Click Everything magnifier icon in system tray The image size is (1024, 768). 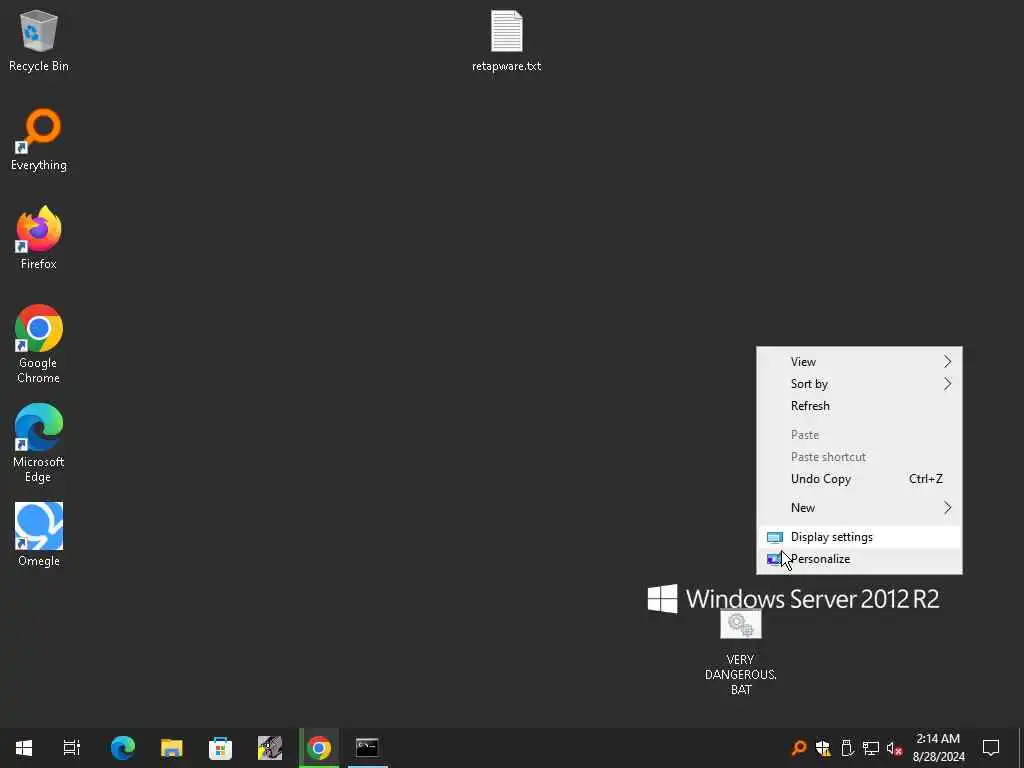tap(799, 748)
